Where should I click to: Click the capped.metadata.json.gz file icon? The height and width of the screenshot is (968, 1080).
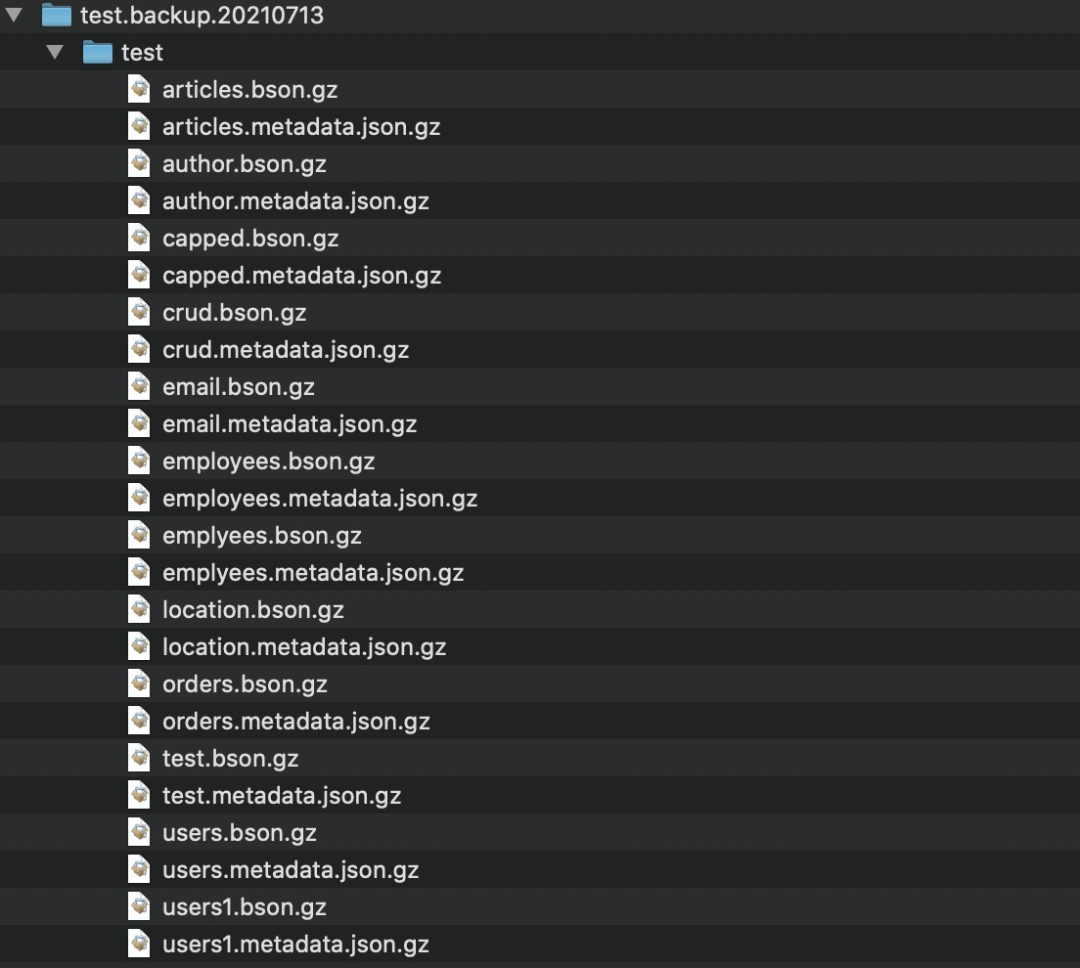pos(139,275)
